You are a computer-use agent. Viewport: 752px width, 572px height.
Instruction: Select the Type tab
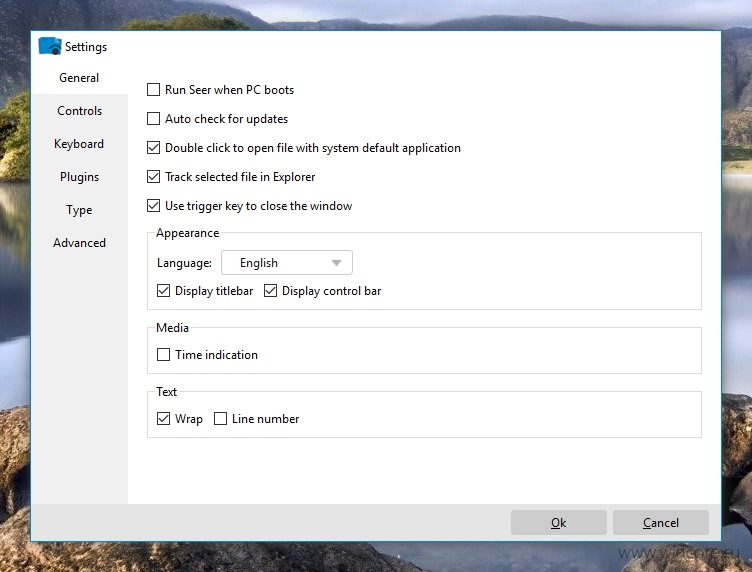click(x=79, y=210)
